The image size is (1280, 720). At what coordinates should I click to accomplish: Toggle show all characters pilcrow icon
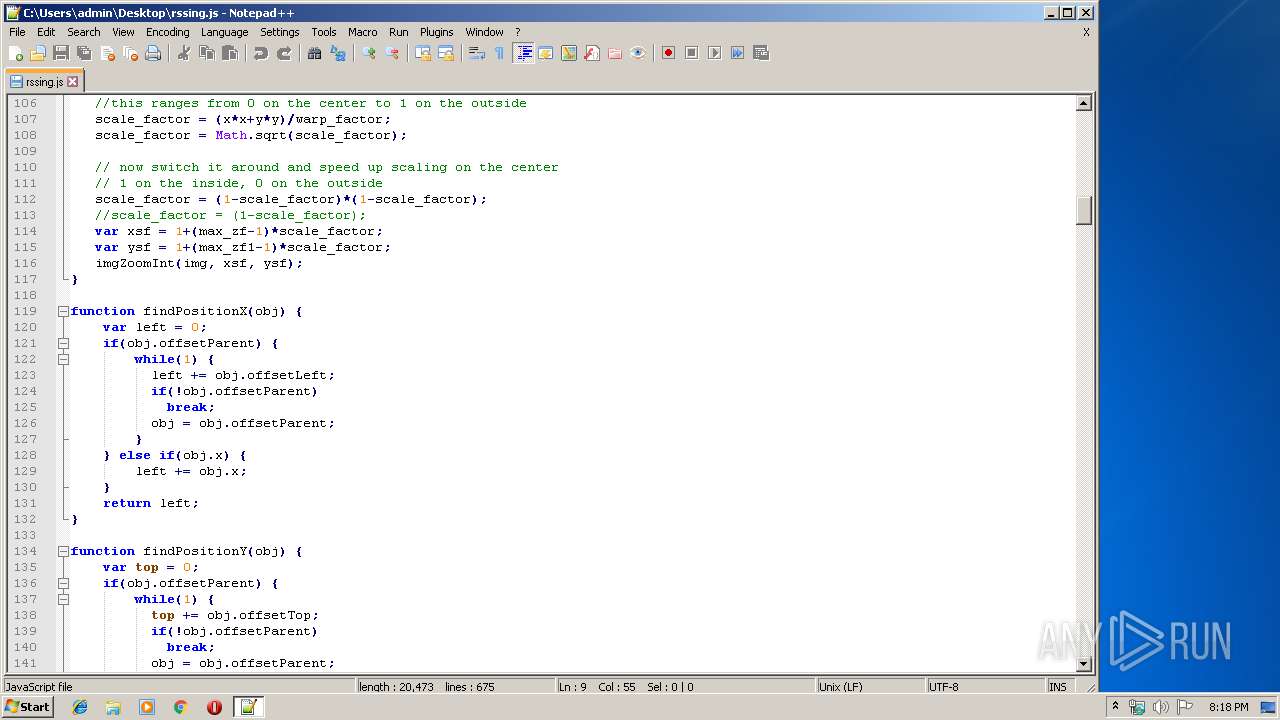coord(500,53)
